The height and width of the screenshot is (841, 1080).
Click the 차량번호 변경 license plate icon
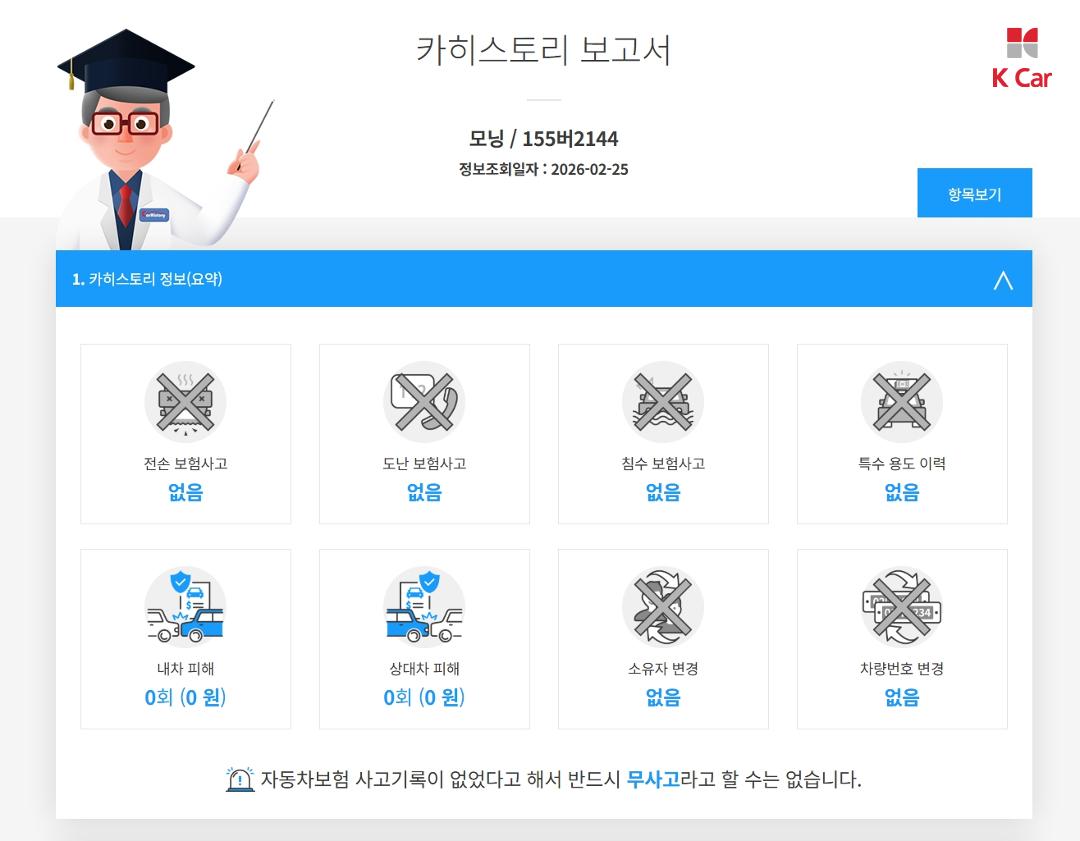pos(902,607)
